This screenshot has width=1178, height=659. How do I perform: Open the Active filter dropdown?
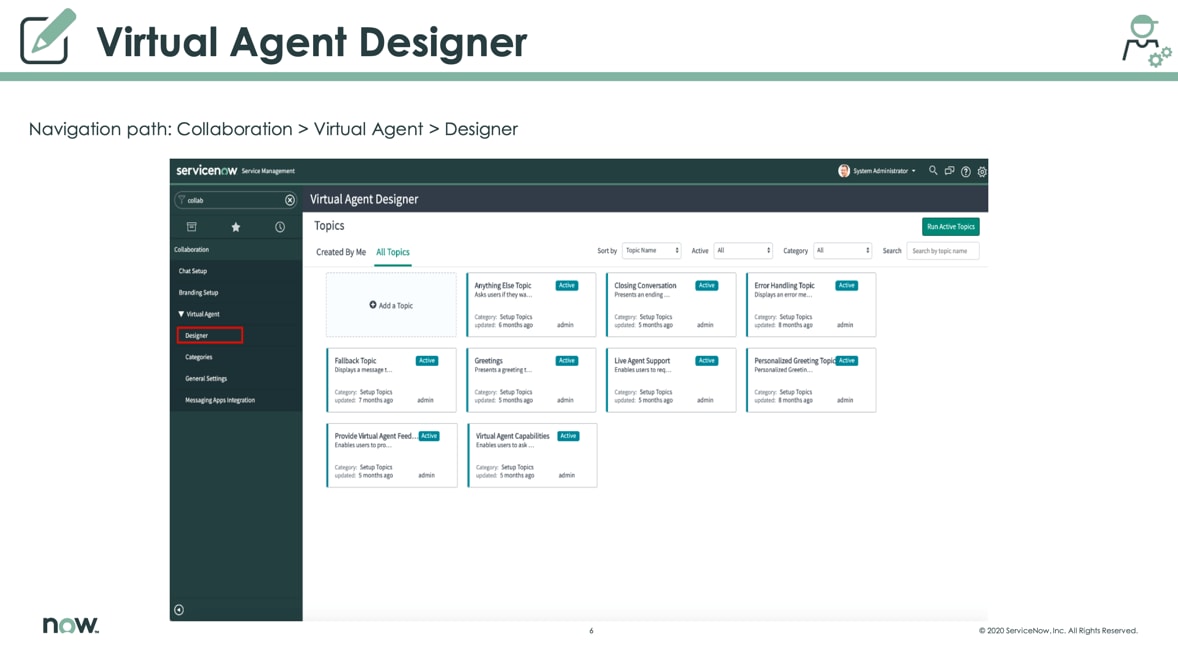click(x=742, y=251)
